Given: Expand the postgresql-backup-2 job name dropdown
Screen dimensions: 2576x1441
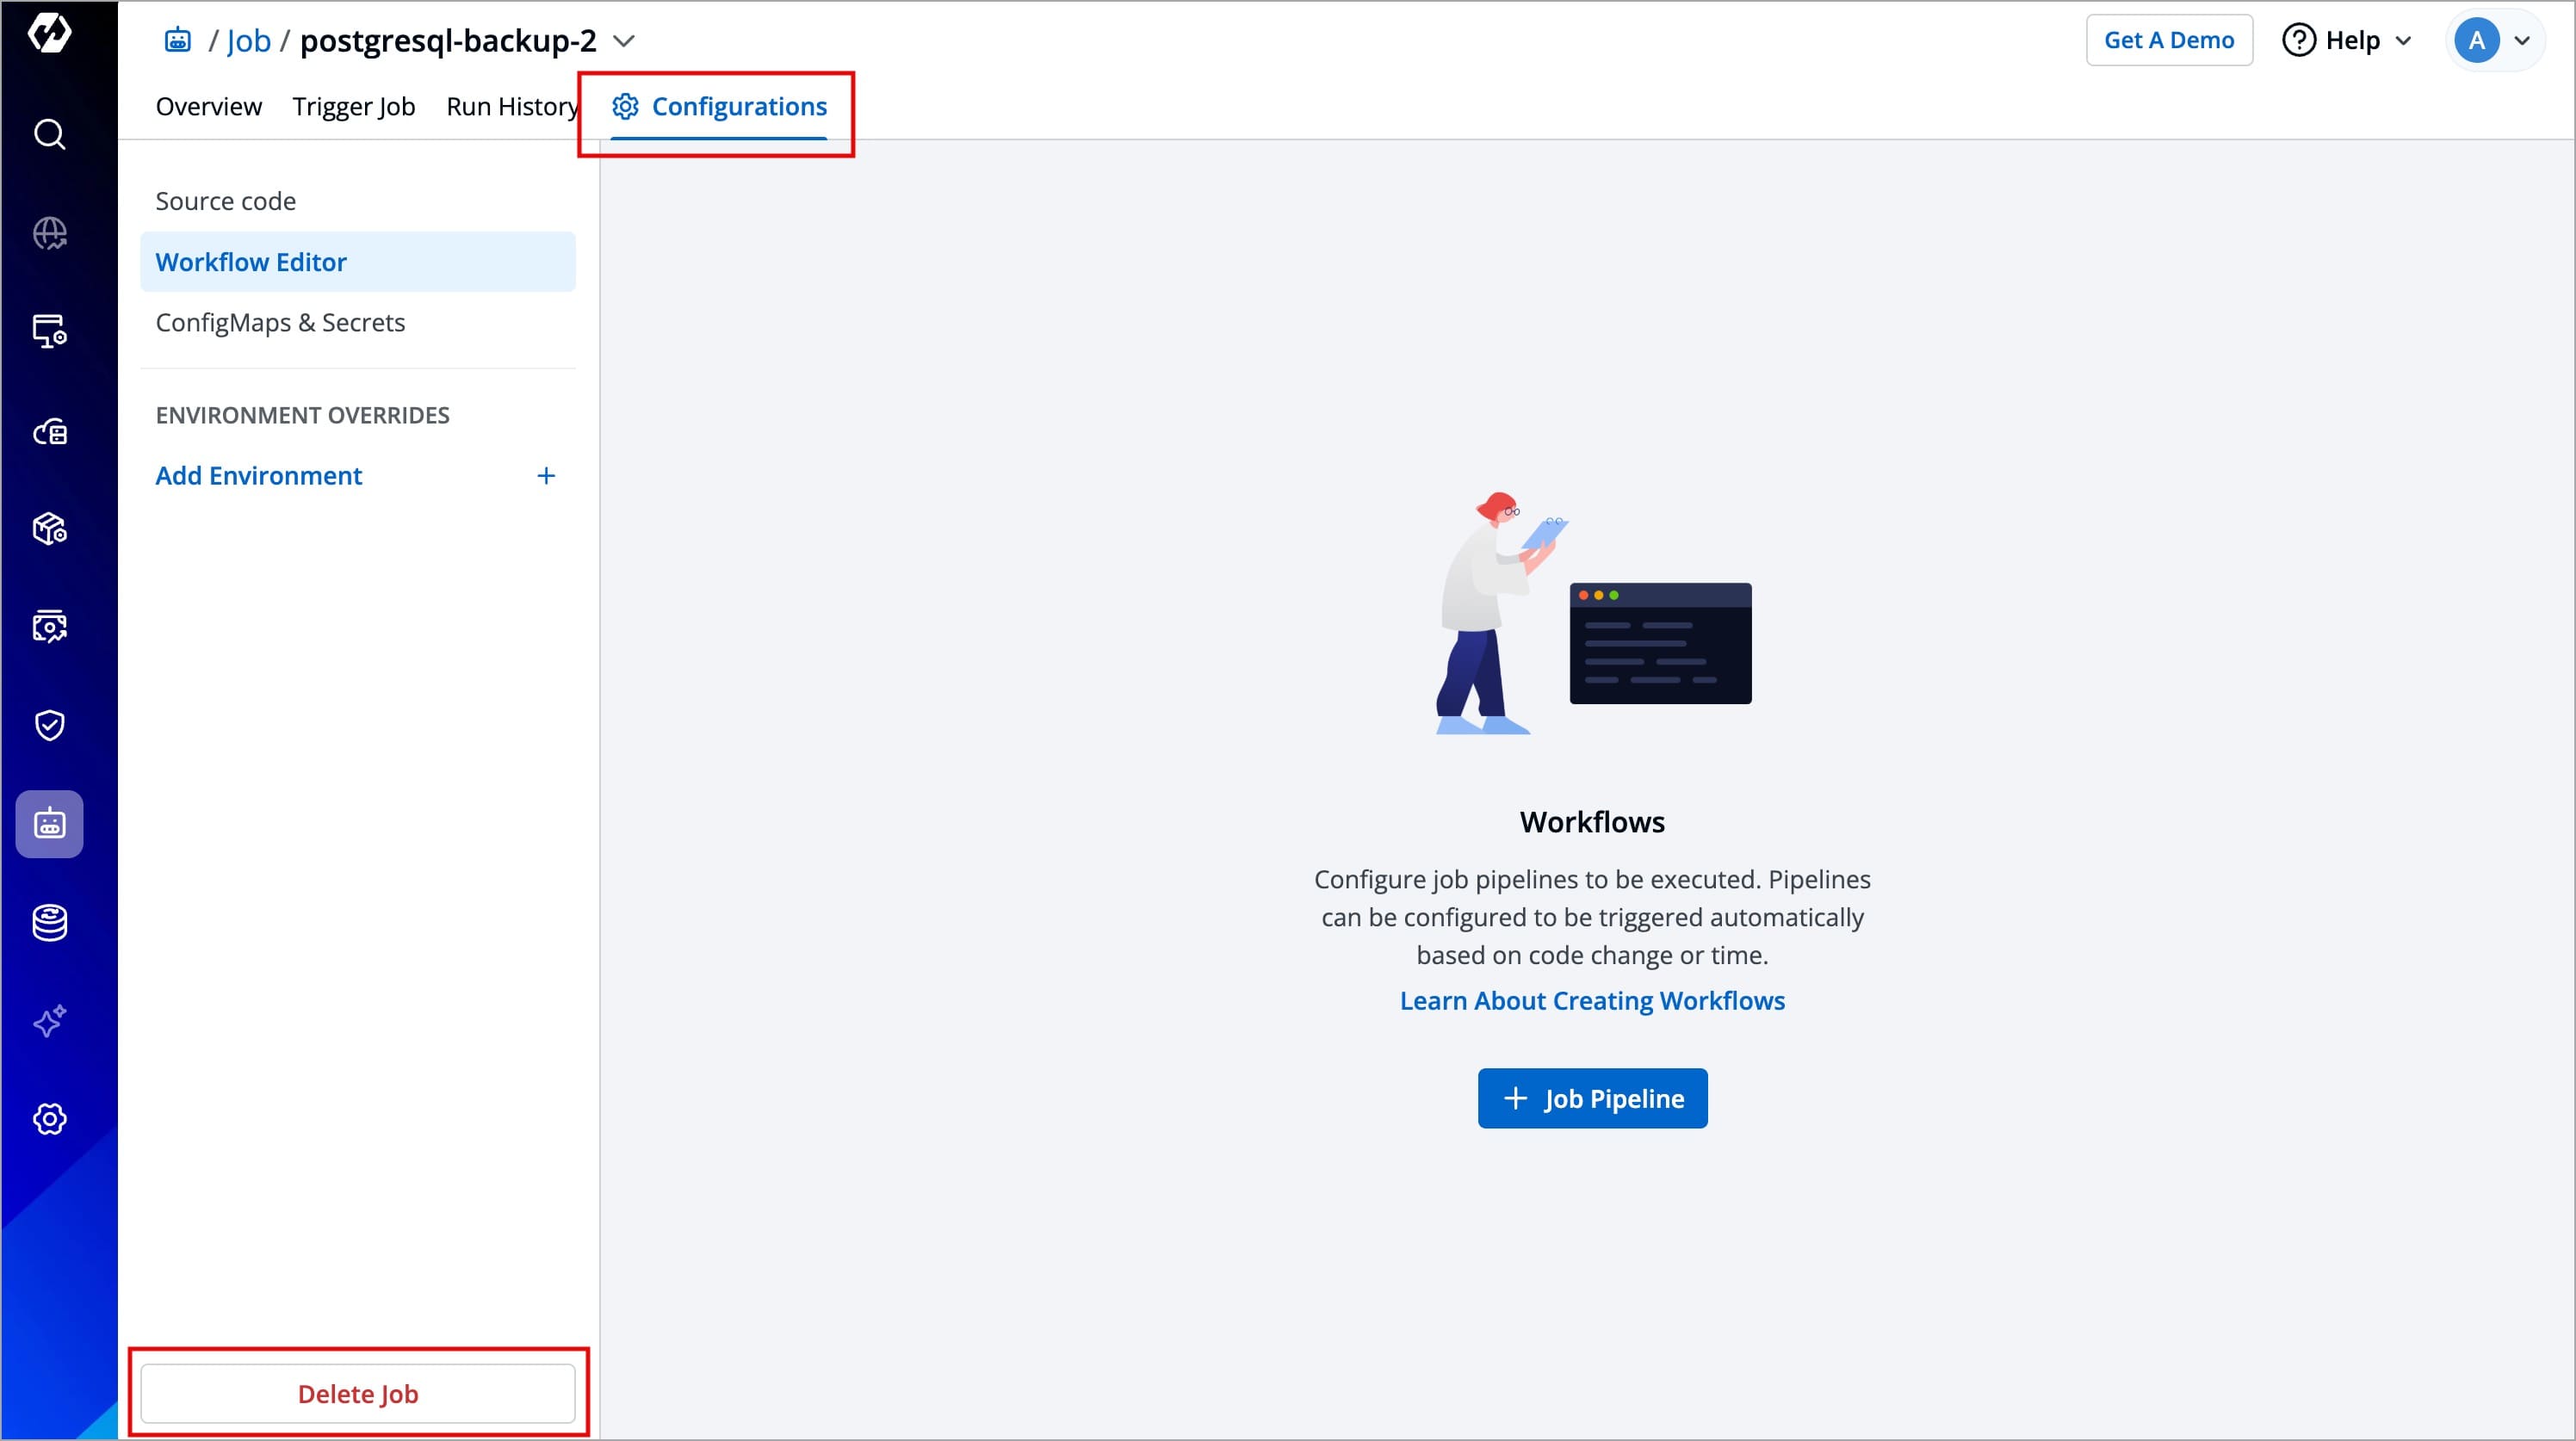Looking at the screenshot, I should pyautogui.click(x=623, y=41).
